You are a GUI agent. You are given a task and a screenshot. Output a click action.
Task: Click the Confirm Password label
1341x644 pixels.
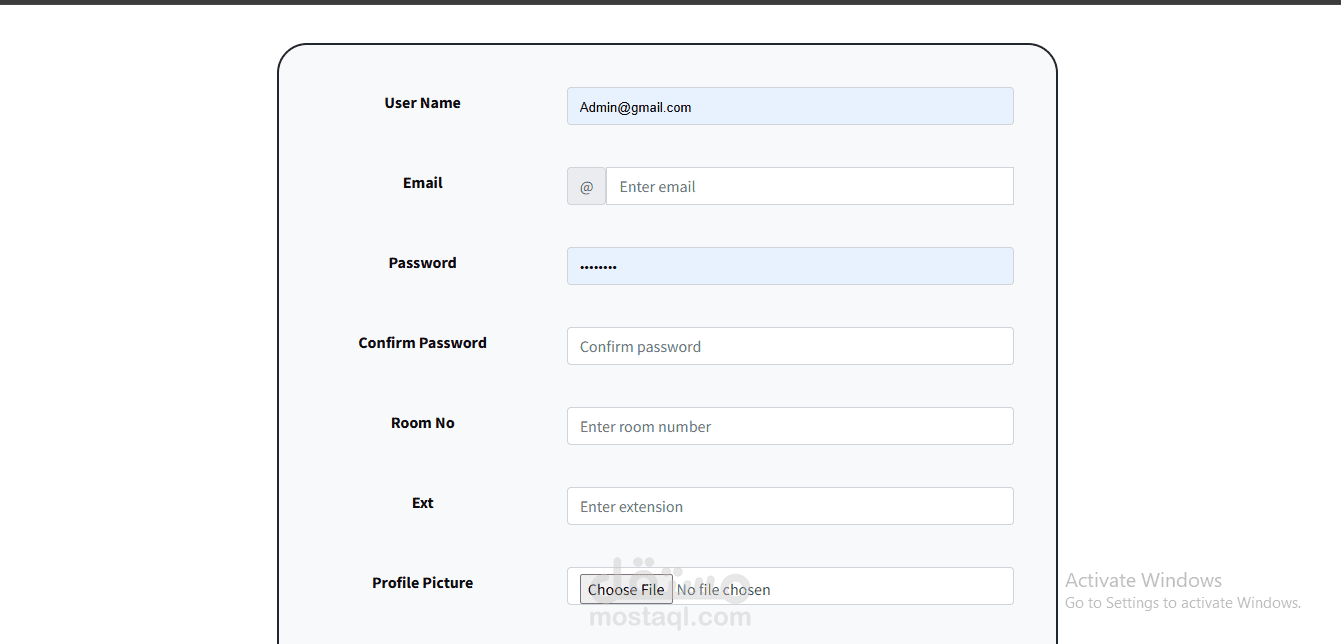[422, 343]
